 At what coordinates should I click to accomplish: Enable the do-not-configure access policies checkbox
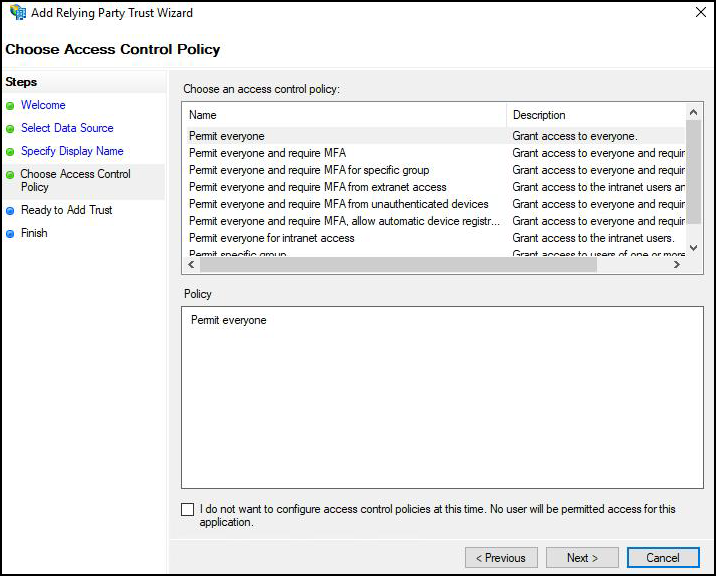188,509
